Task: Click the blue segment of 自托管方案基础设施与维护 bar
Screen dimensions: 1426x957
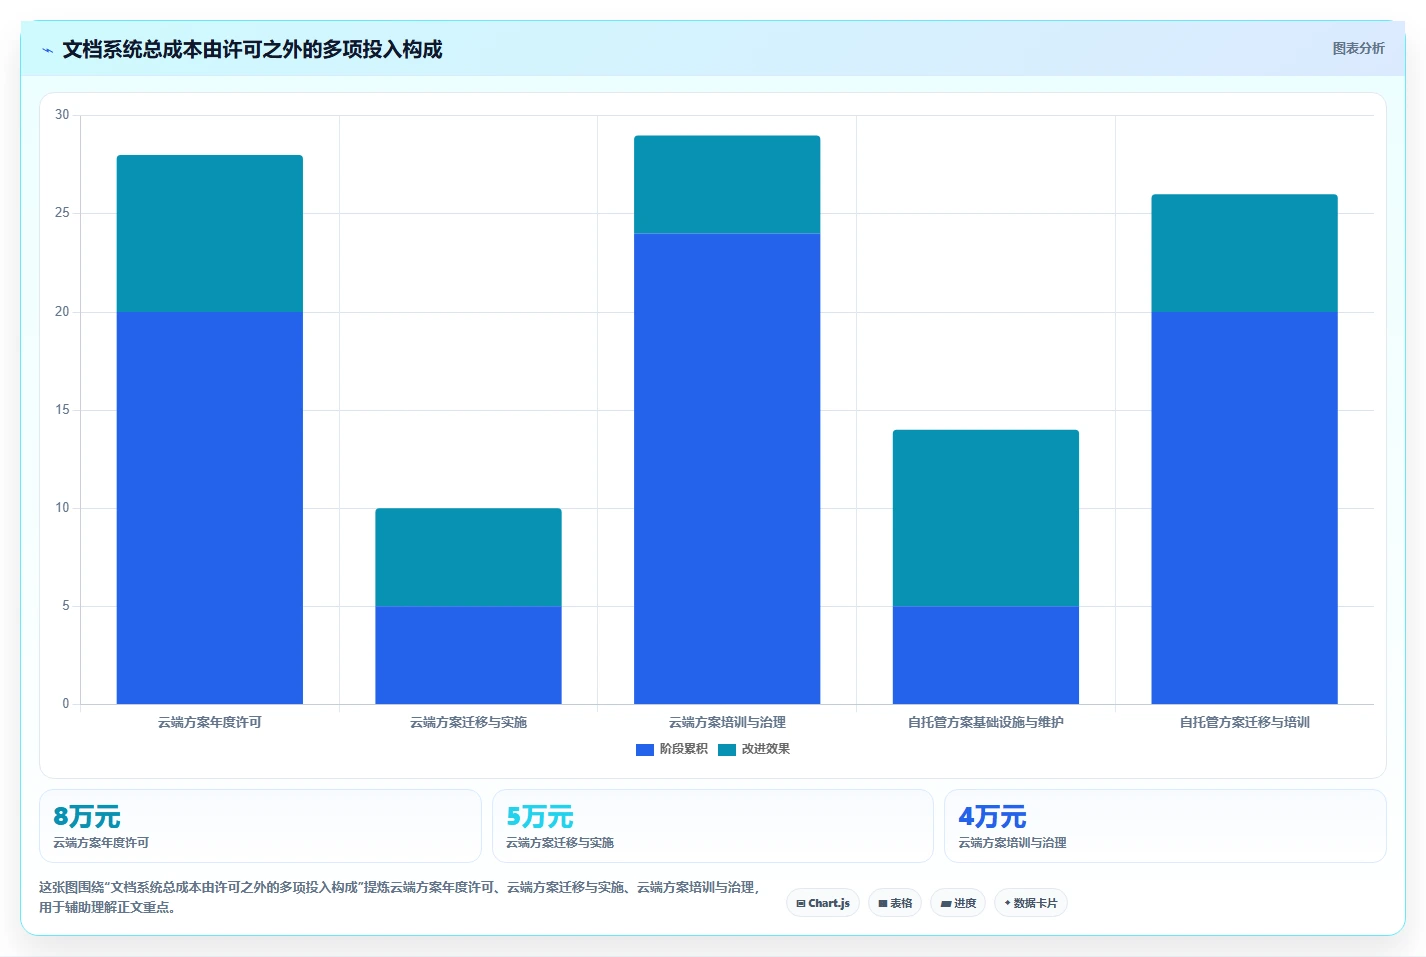Action: pyautogui.click(x=986, y=655)
